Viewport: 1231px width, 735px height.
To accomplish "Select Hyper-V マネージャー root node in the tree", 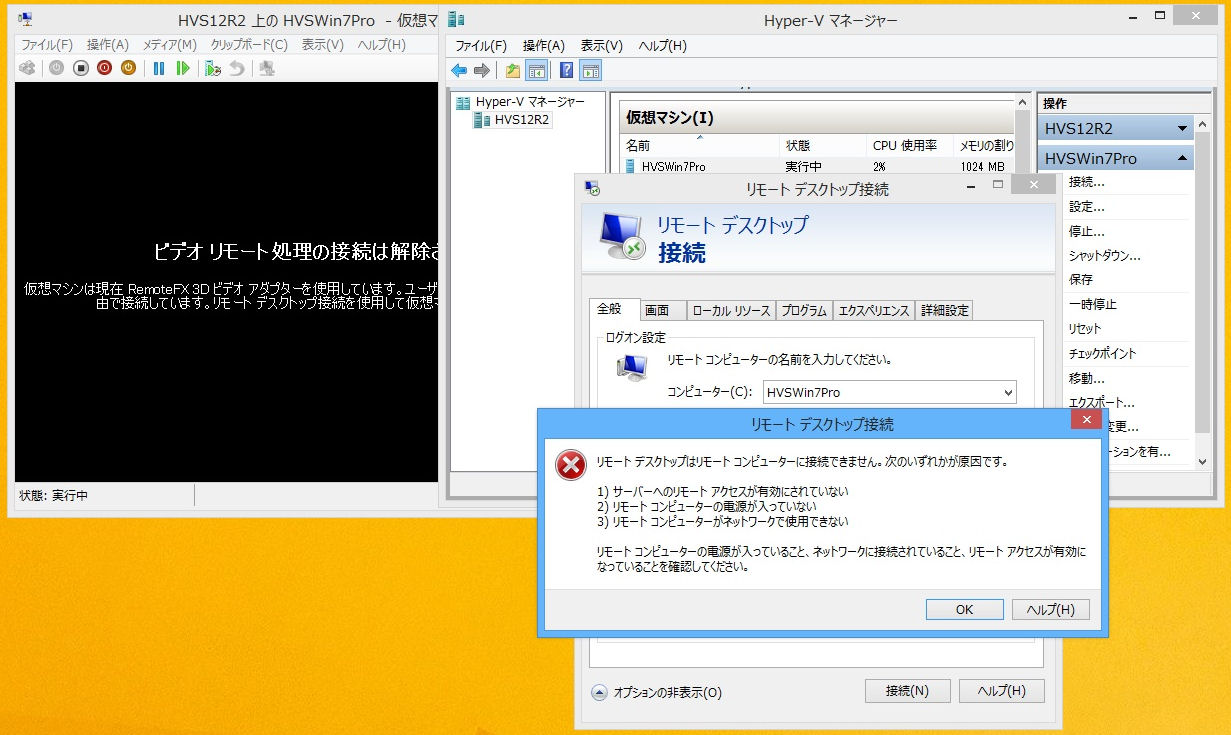I will [520, 102].
